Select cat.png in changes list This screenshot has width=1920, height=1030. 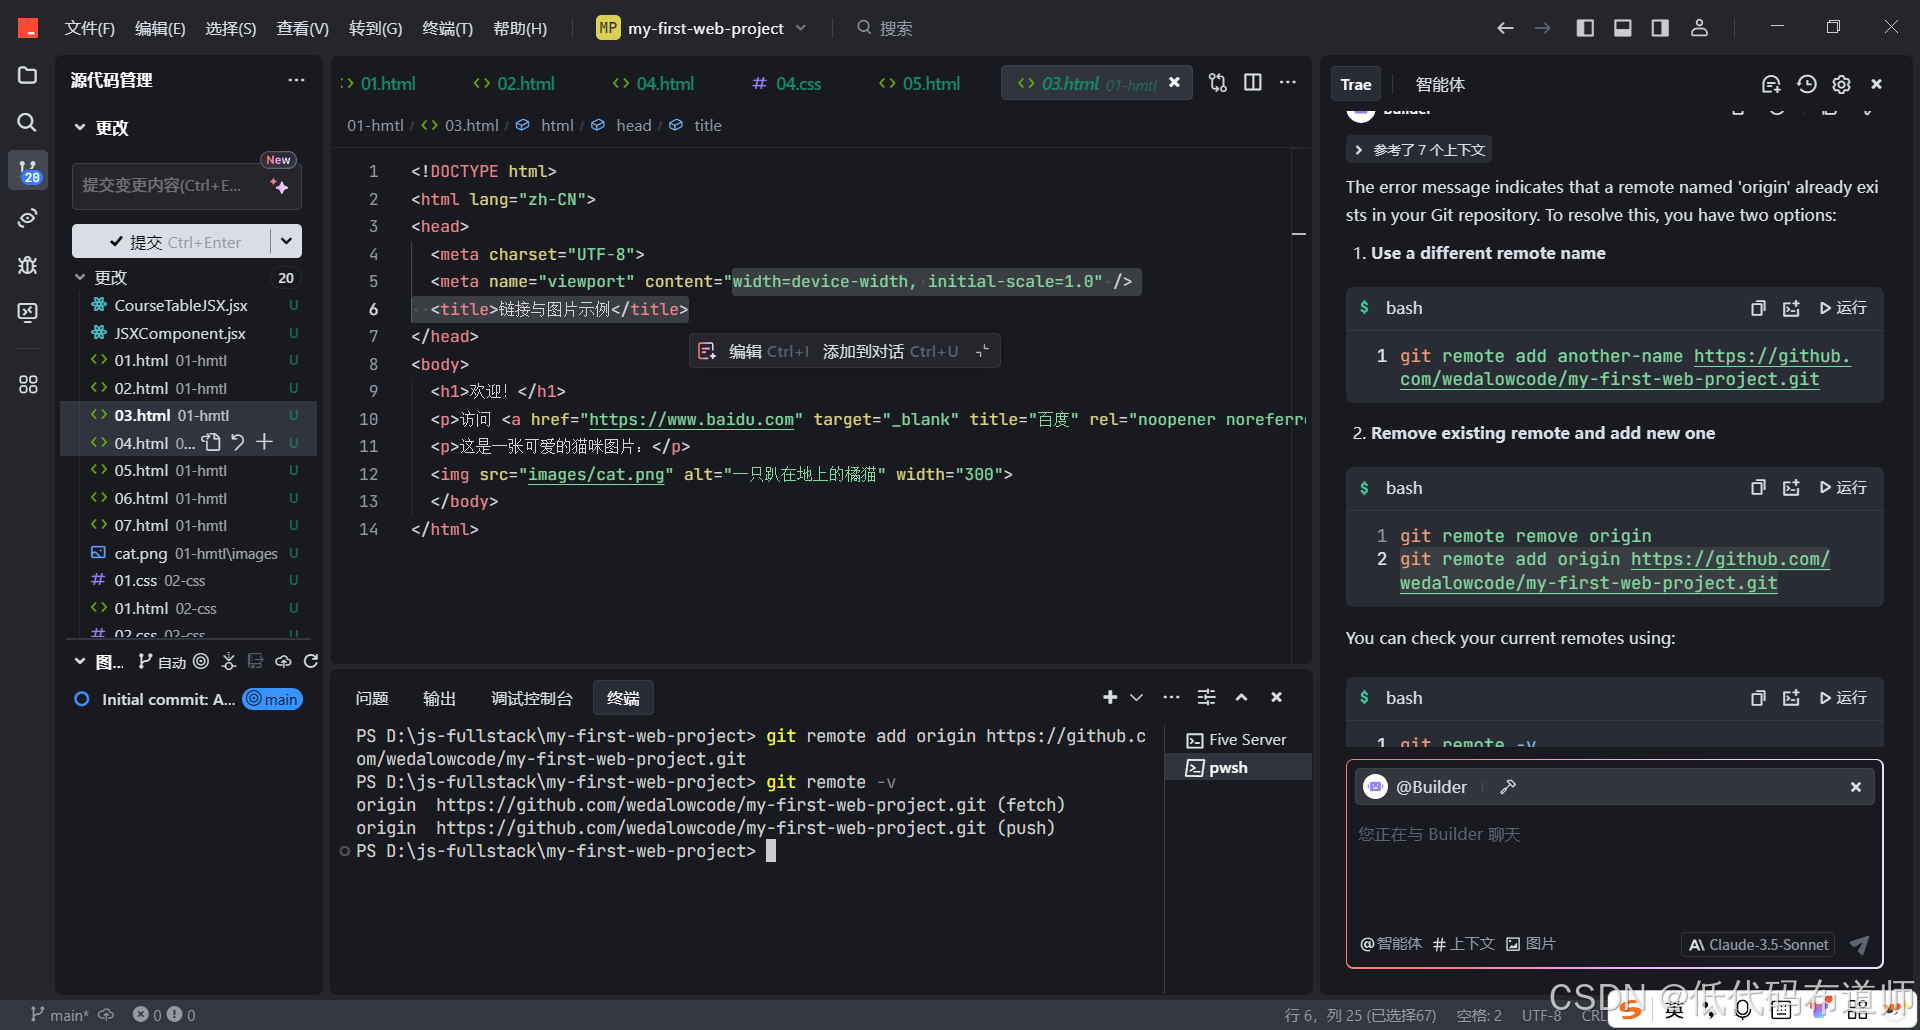pyautogui.click(x=188, y=553)
